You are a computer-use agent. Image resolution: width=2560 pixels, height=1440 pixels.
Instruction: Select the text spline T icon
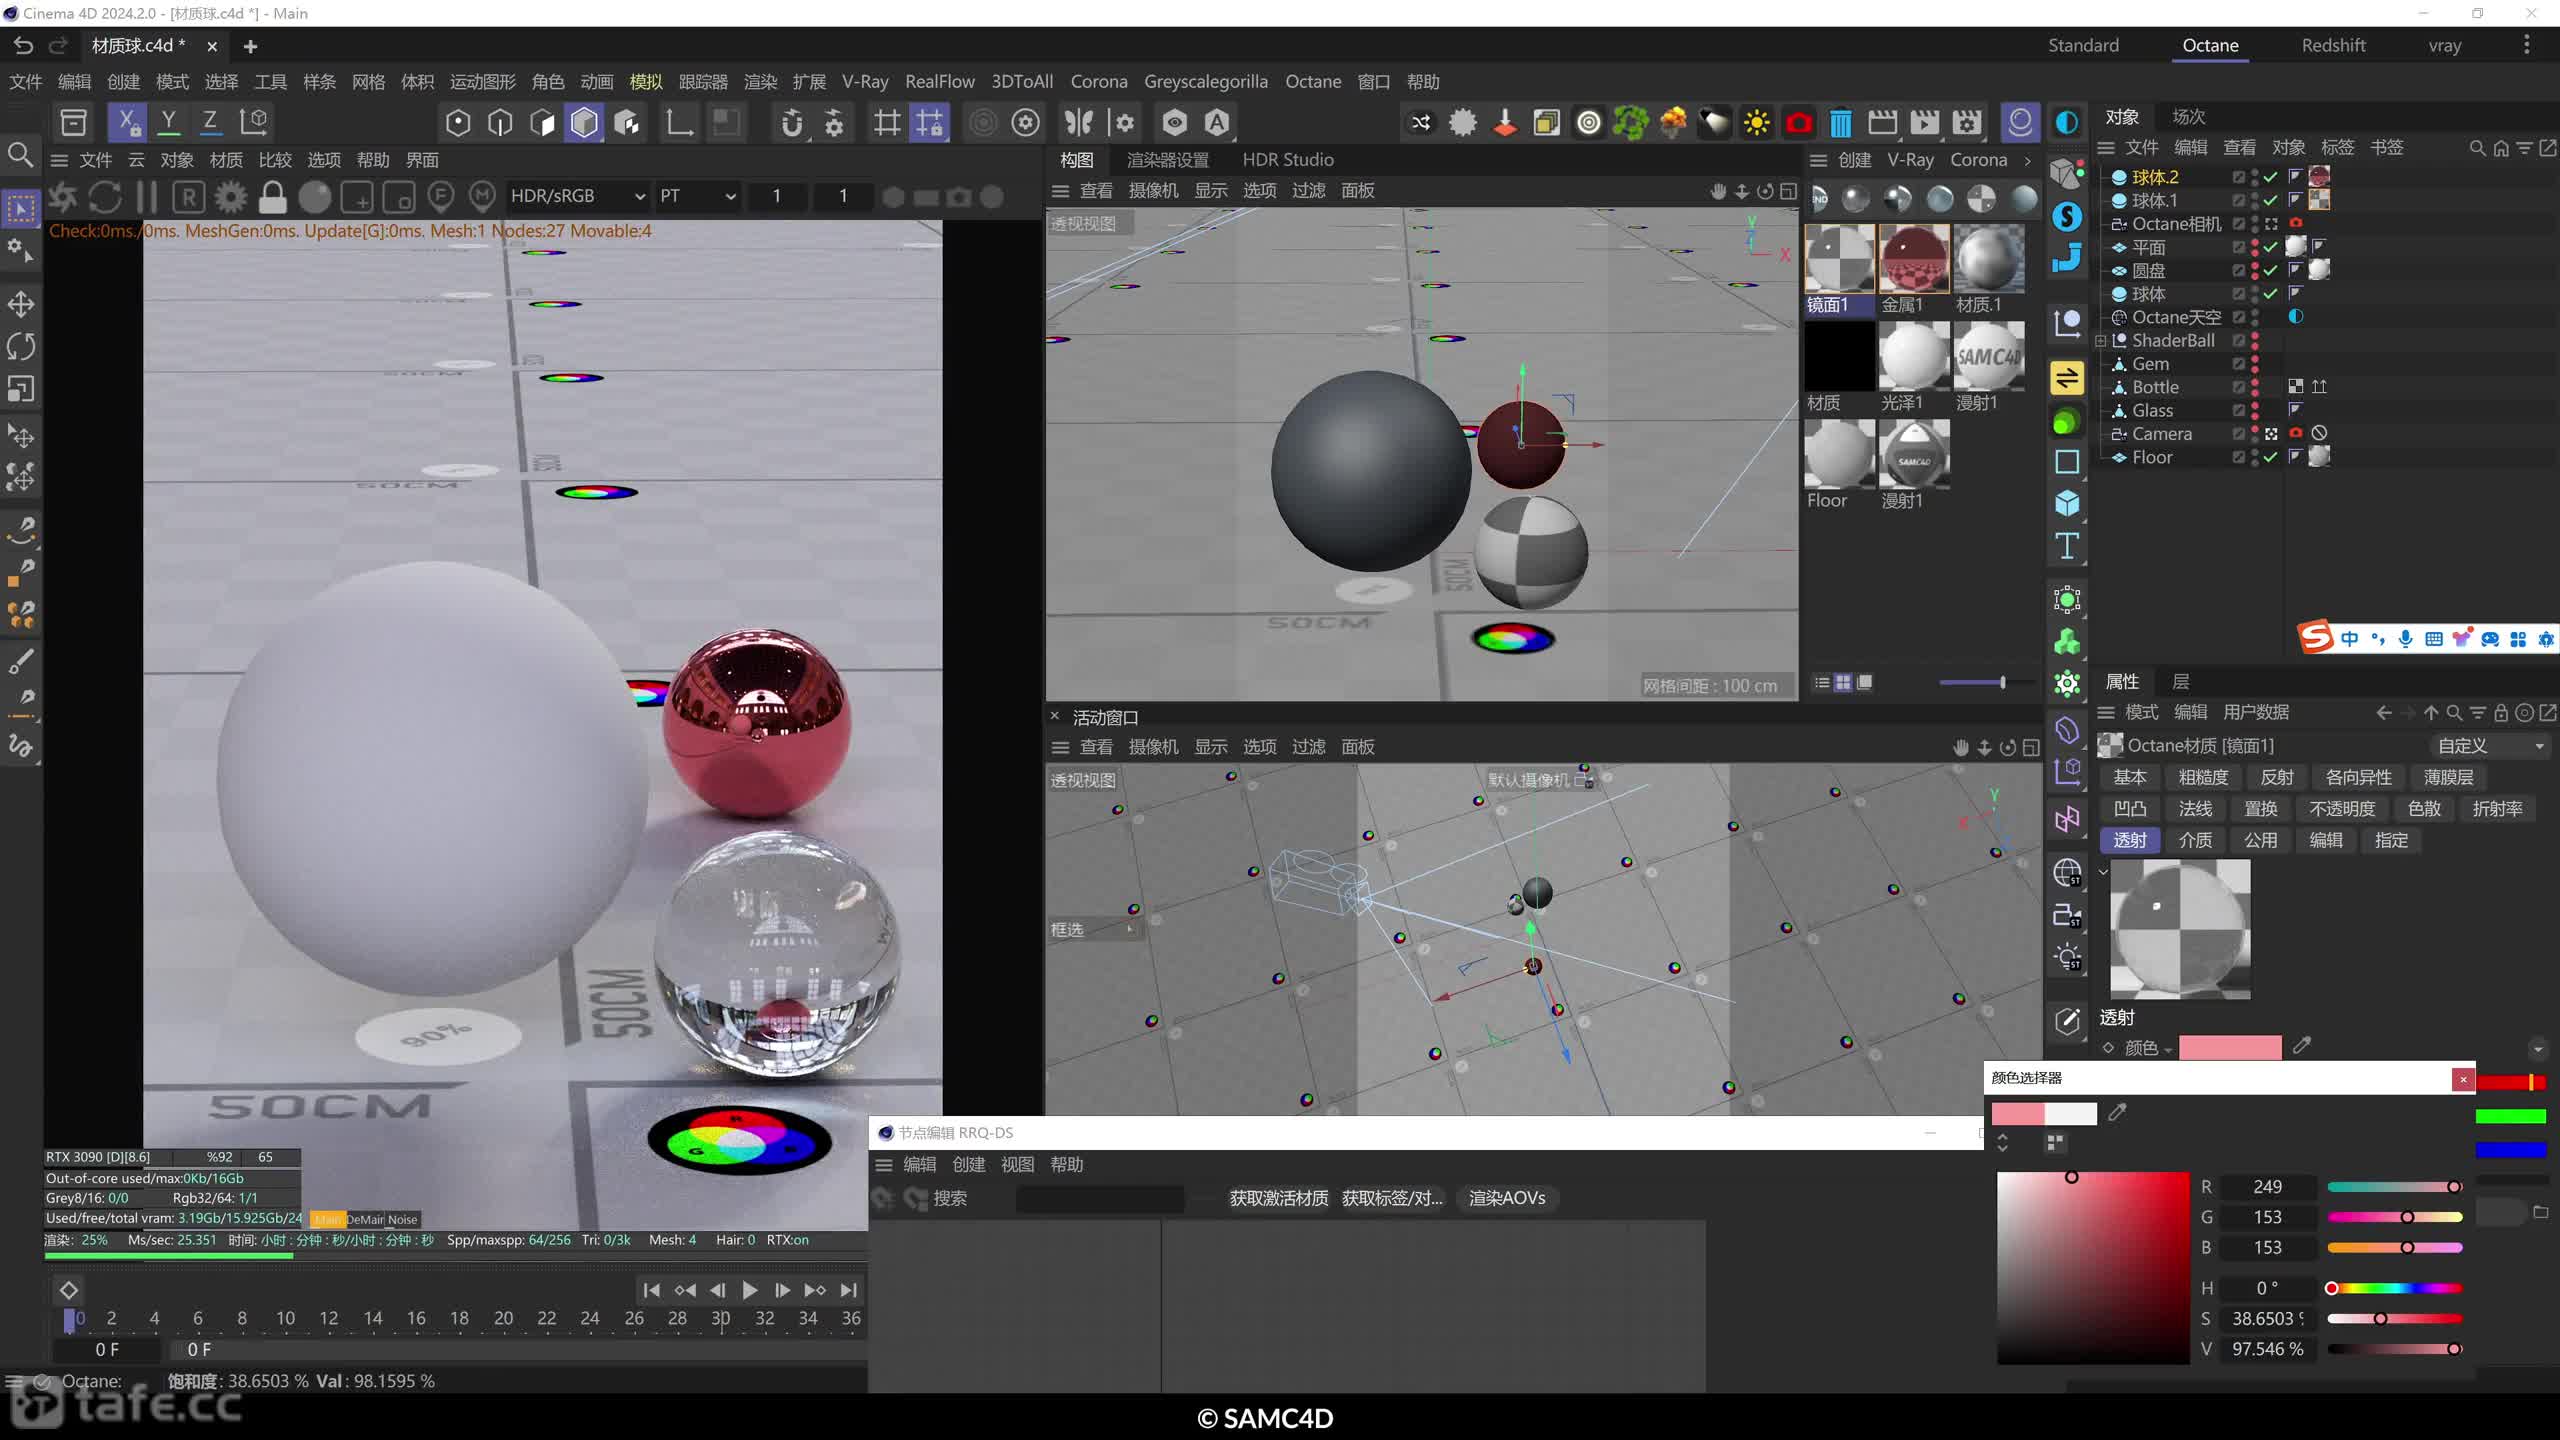pyautogui.click(x=2067, y=545)
